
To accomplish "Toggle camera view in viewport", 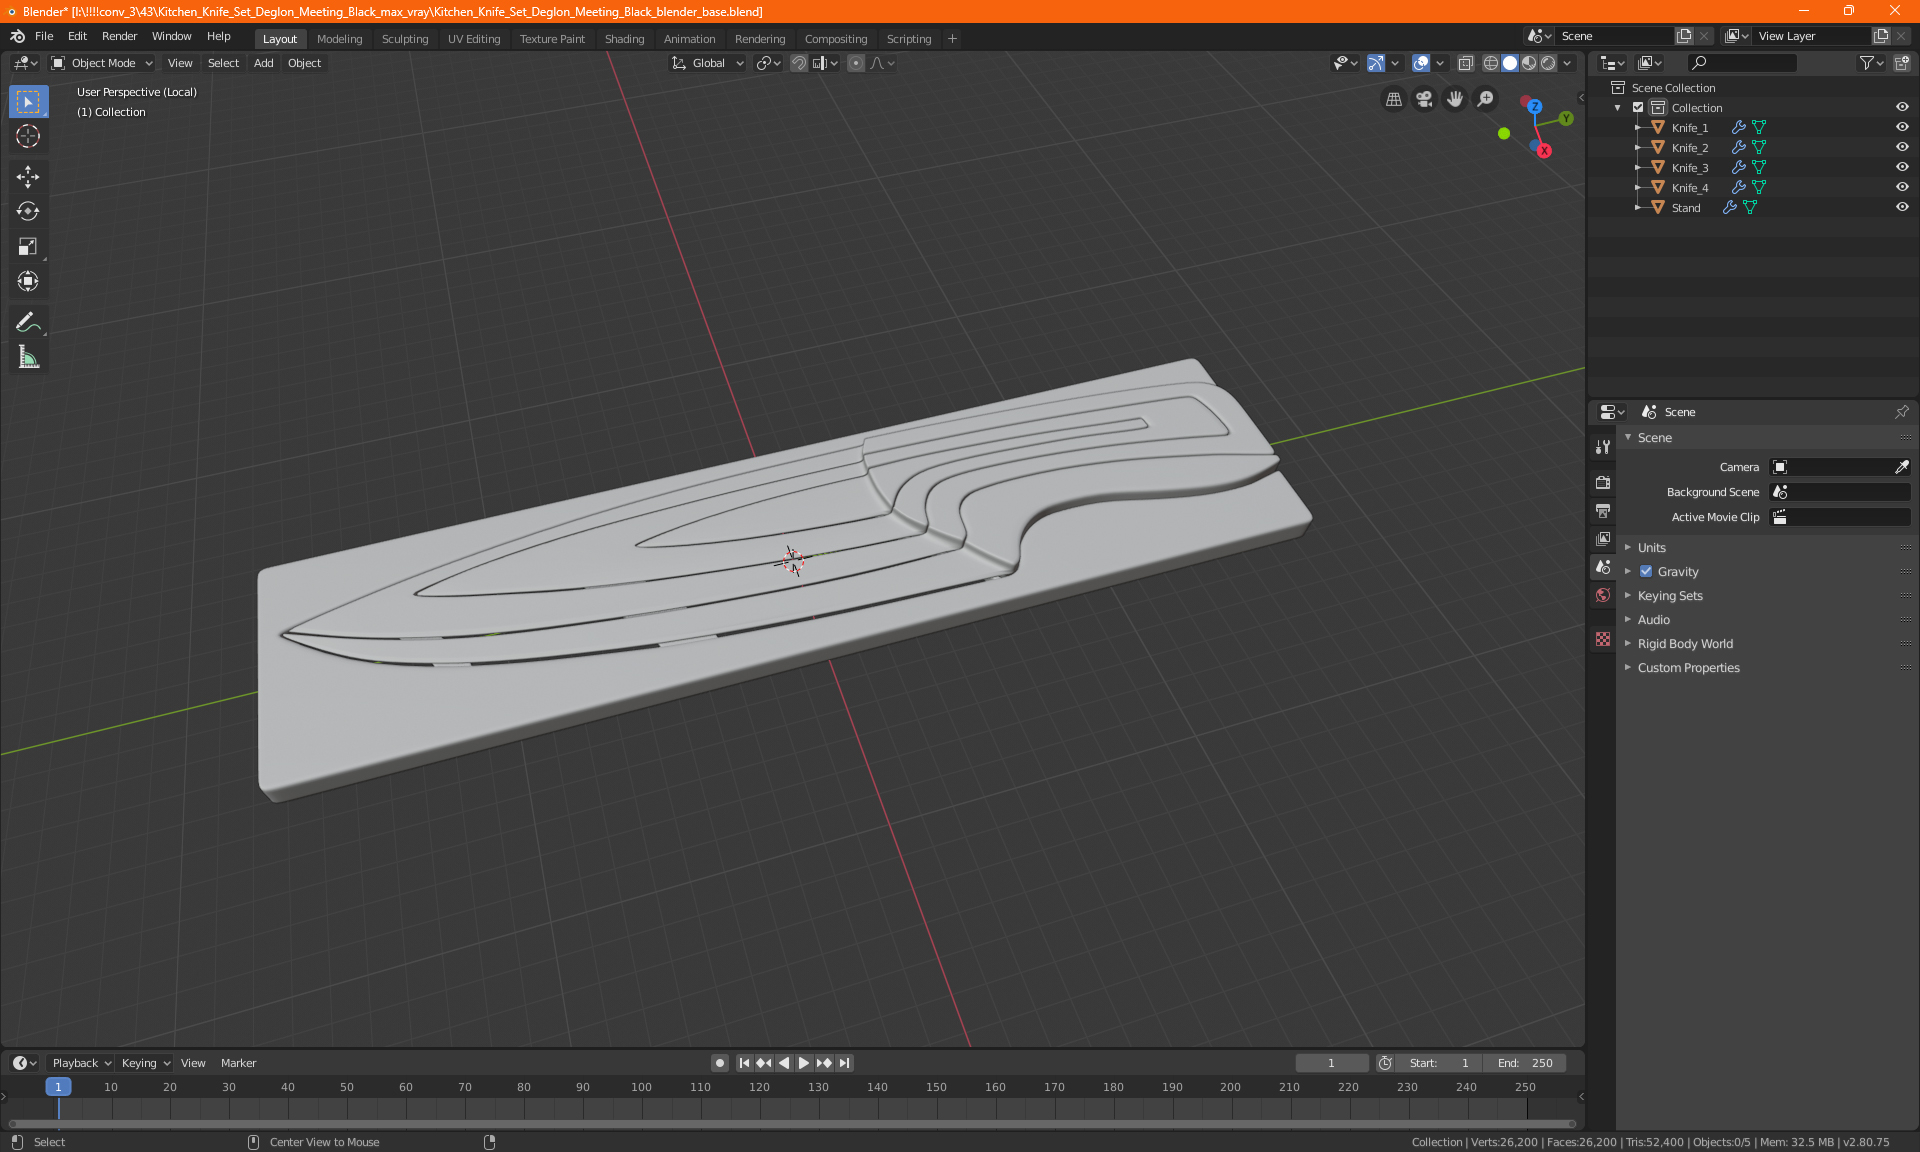I will pyautogui.click(x=1424, y=99).
